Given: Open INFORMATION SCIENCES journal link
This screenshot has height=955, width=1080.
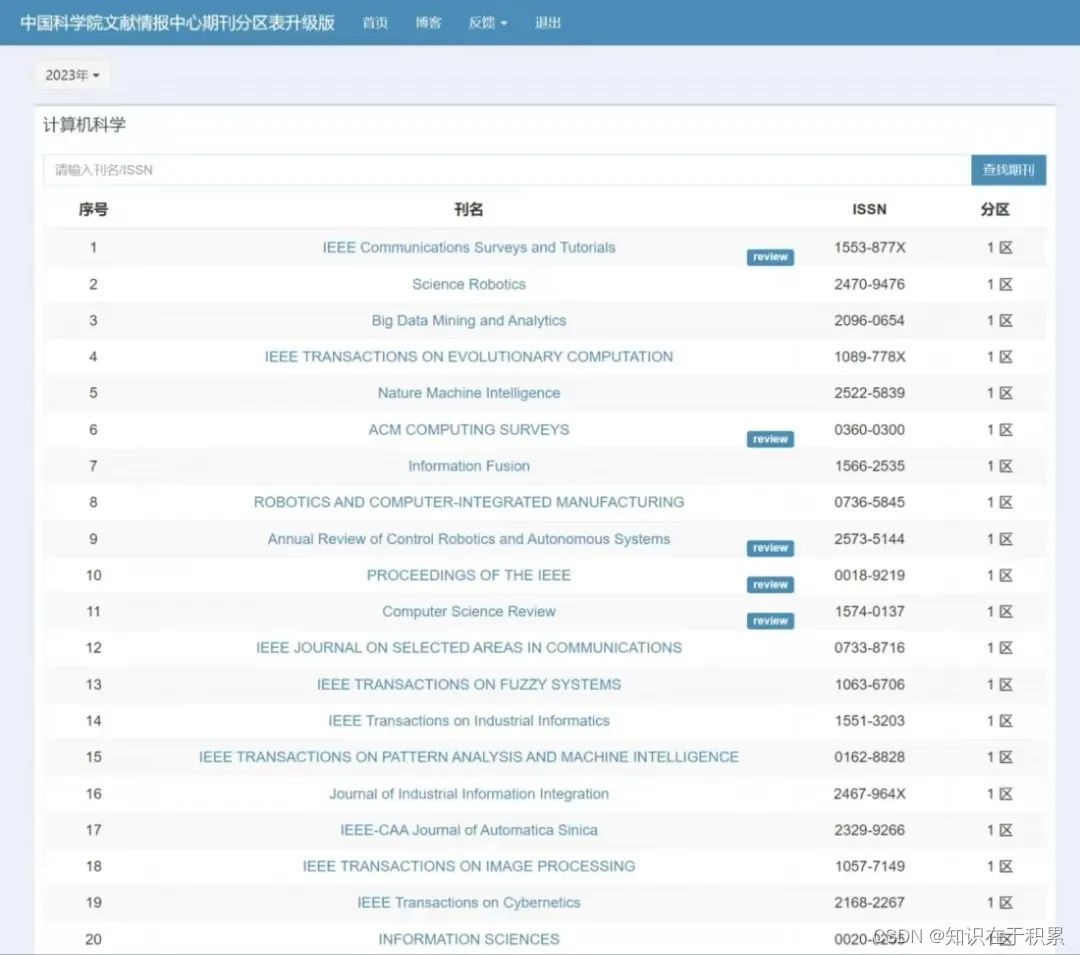Looking at the screenshot, I should 468,939.
